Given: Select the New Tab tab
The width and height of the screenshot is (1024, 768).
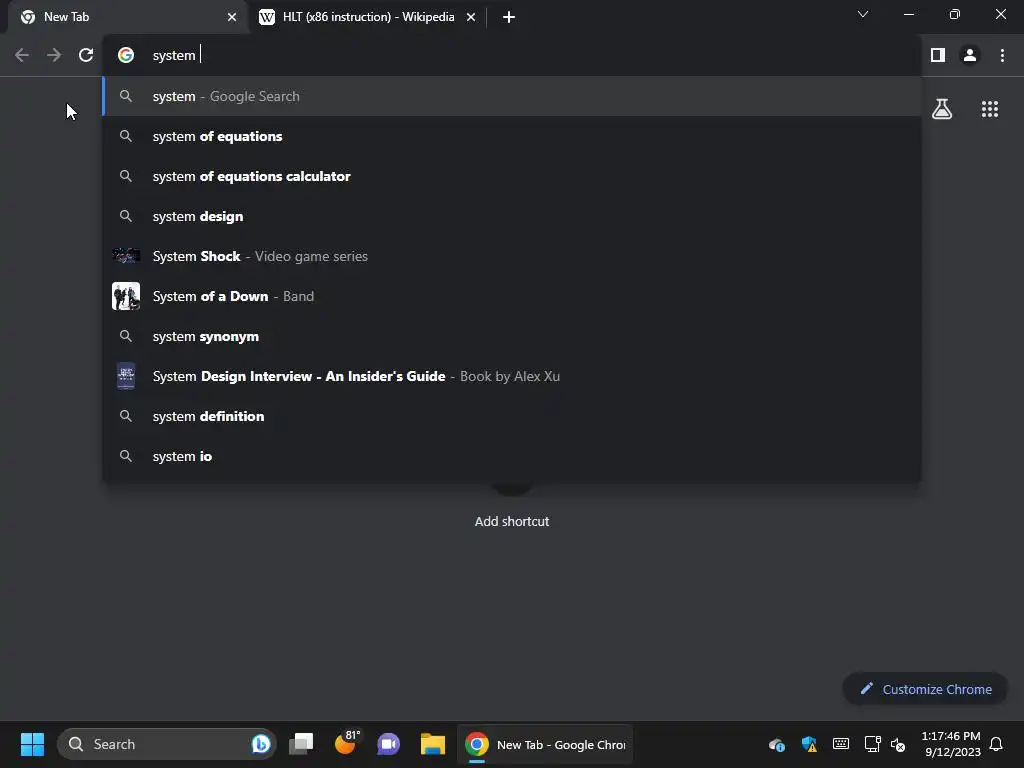Looking at the screenshot, I should (x=128, y=17).
